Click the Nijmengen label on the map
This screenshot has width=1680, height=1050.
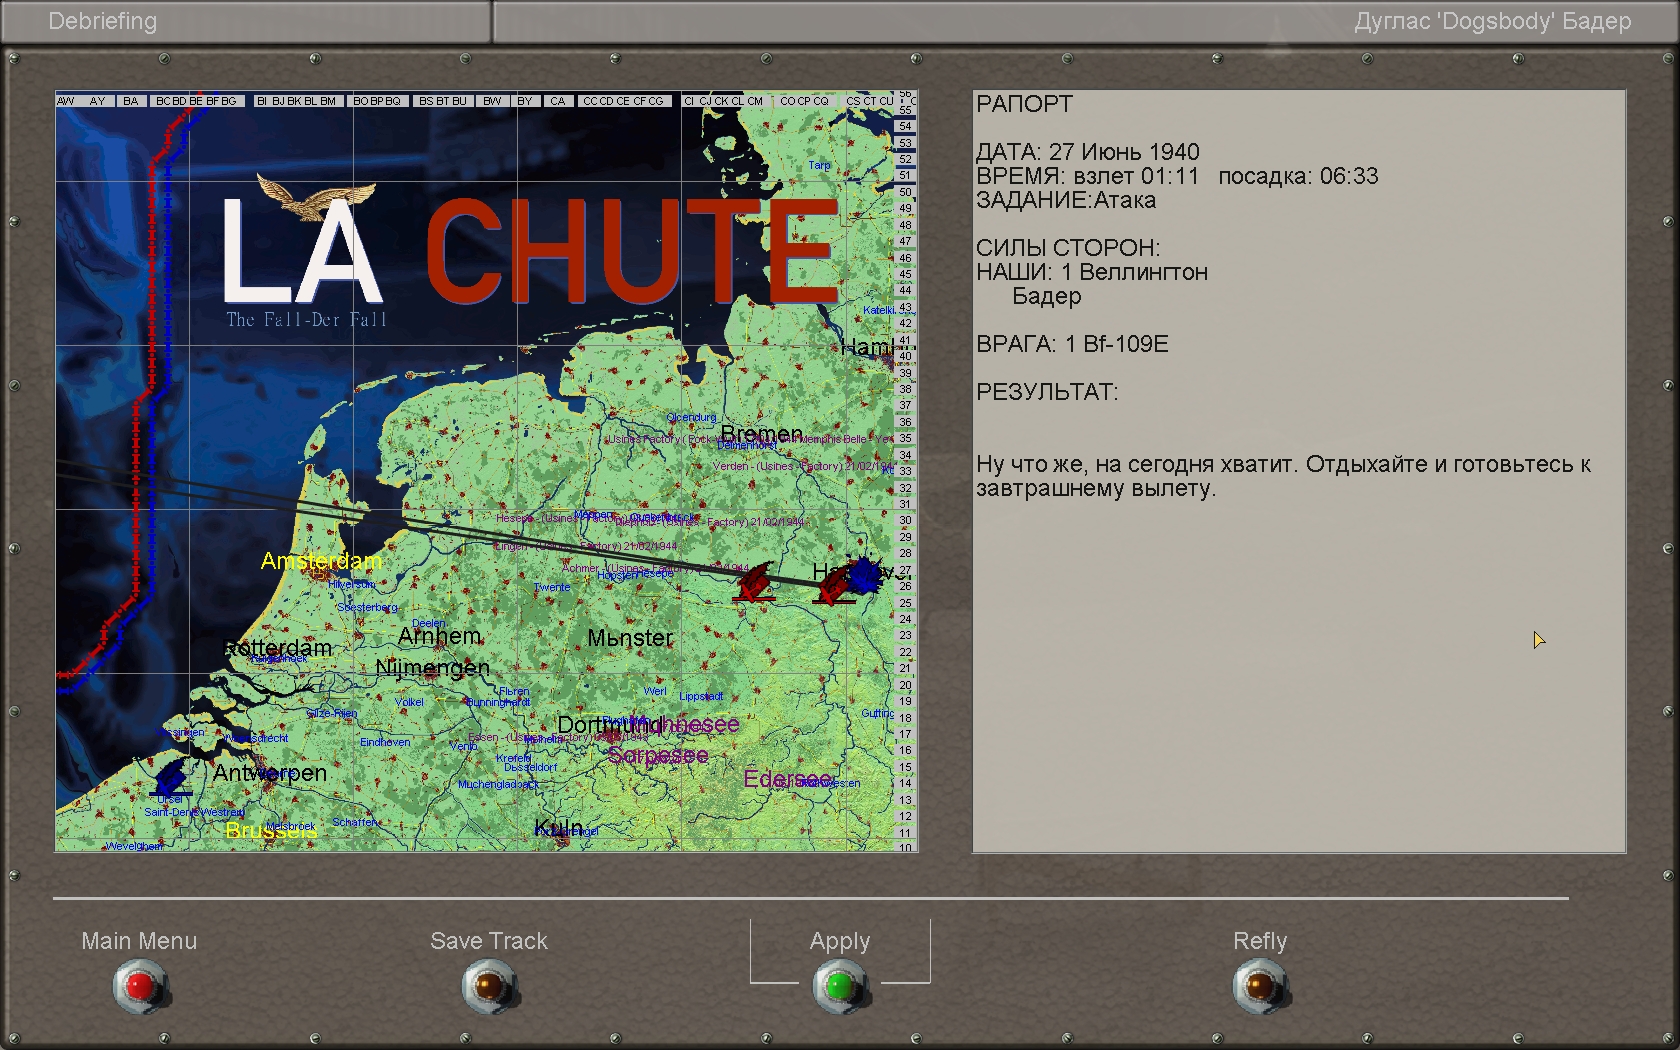click(x=432, y=668)
